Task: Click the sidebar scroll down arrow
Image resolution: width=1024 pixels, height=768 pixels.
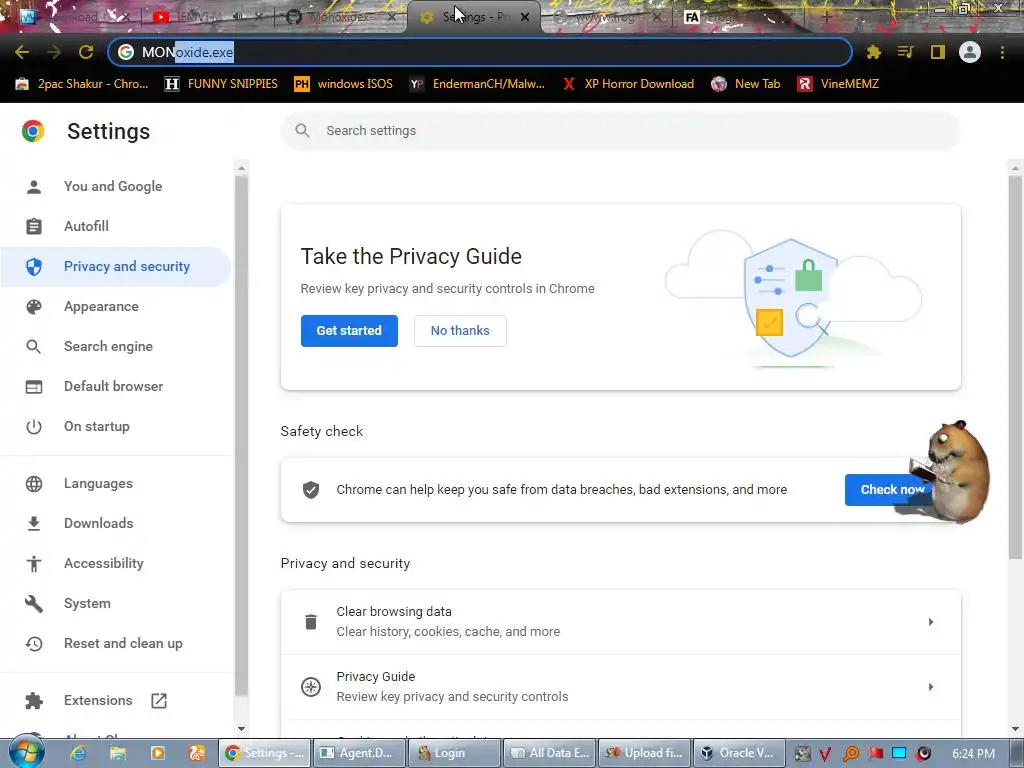Action: pos(242,729)
